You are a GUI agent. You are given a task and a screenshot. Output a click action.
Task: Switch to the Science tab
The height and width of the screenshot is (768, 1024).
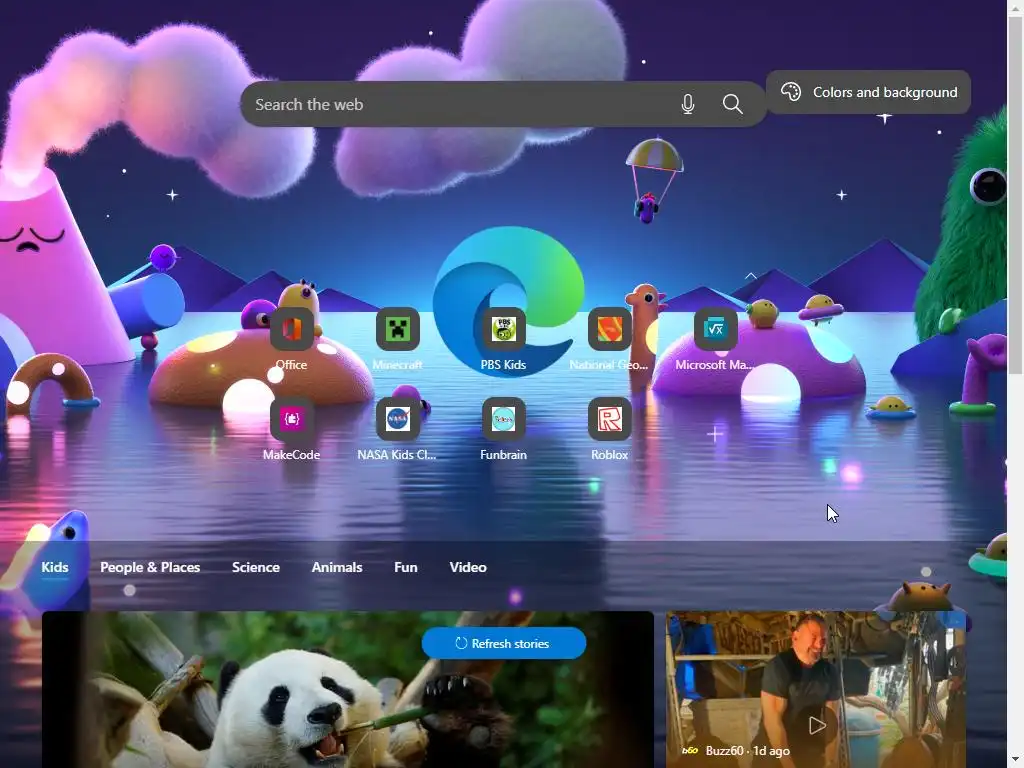coord(255,567)
